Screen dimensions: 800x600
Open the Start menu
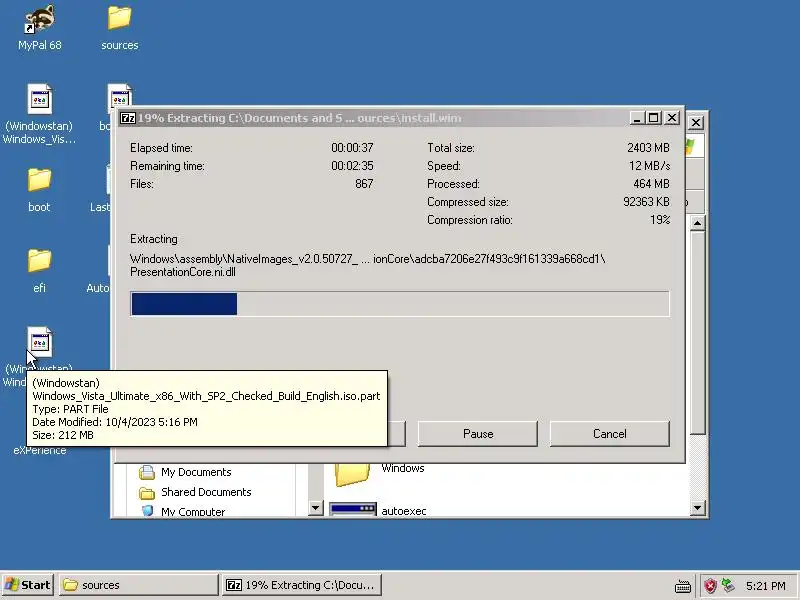point(27,585)
